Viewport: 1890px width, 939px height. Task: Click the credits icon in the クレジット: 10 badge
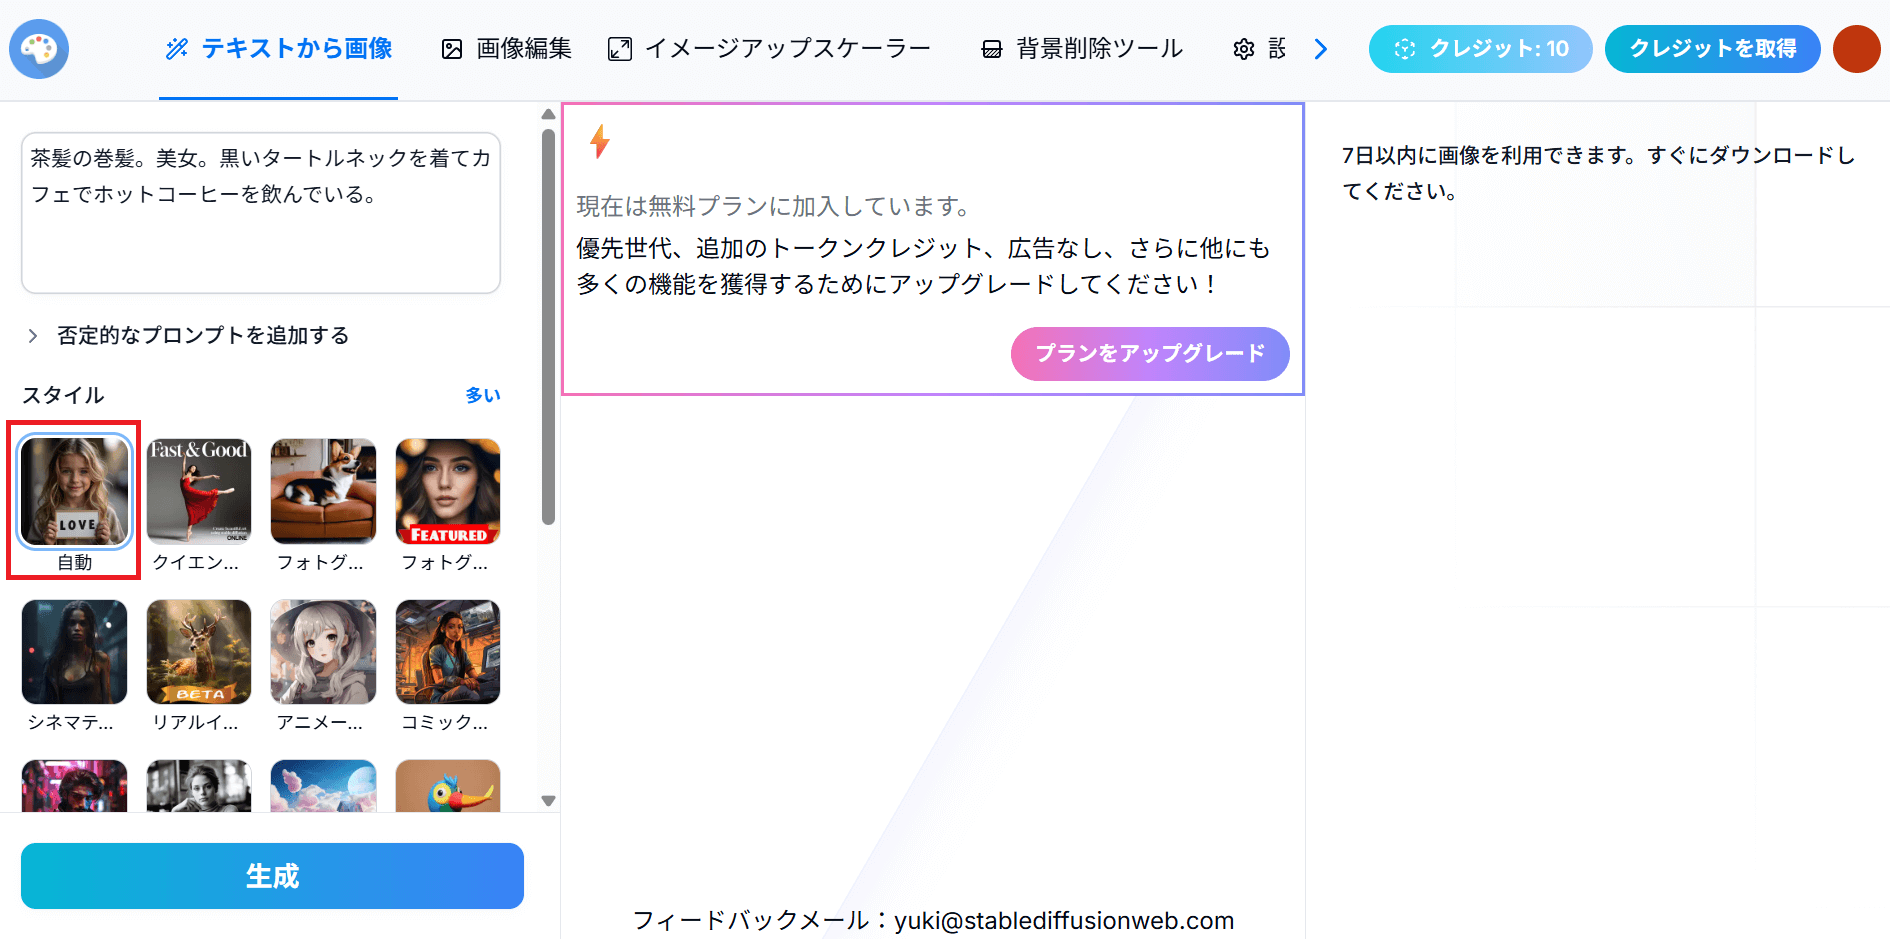[1407, 48]
